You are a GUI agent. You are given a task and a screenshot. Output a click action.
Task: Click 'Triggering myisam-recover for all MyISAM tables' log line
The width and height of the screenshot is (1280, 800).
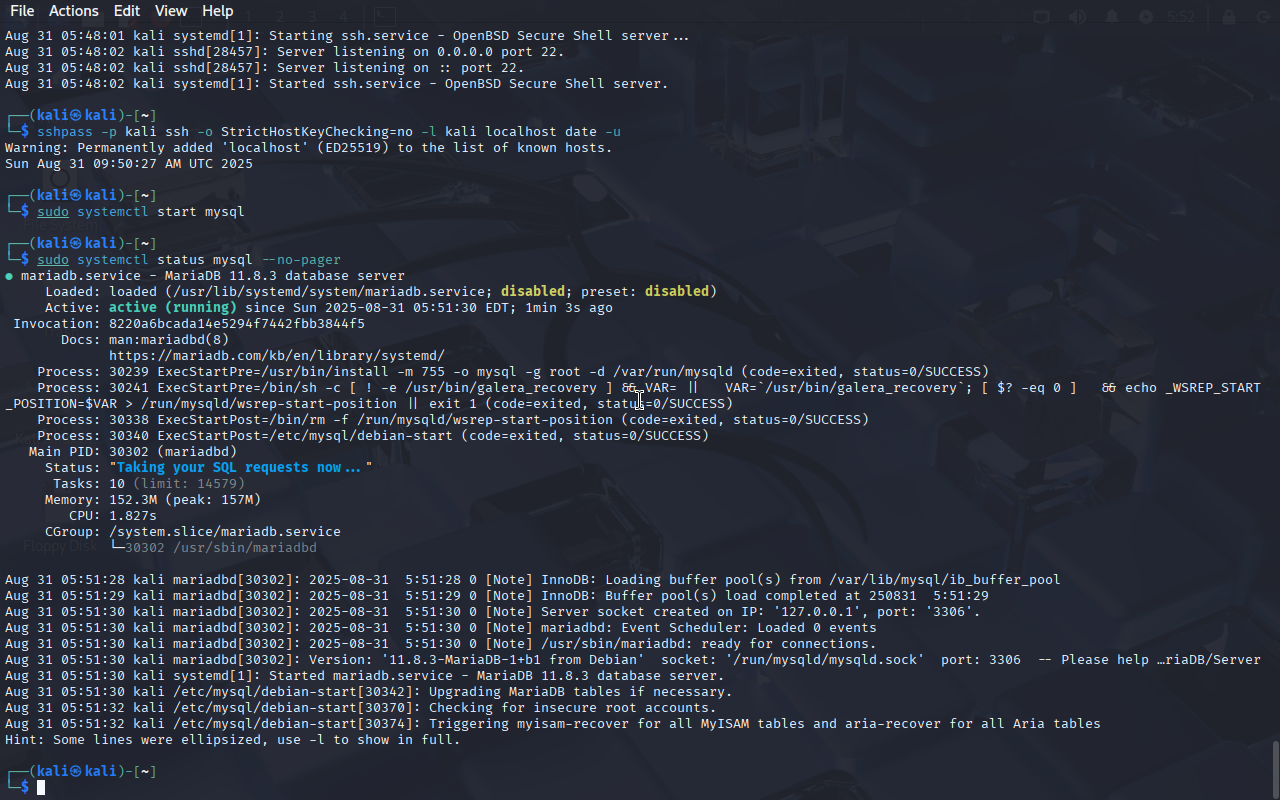point(553,724)
